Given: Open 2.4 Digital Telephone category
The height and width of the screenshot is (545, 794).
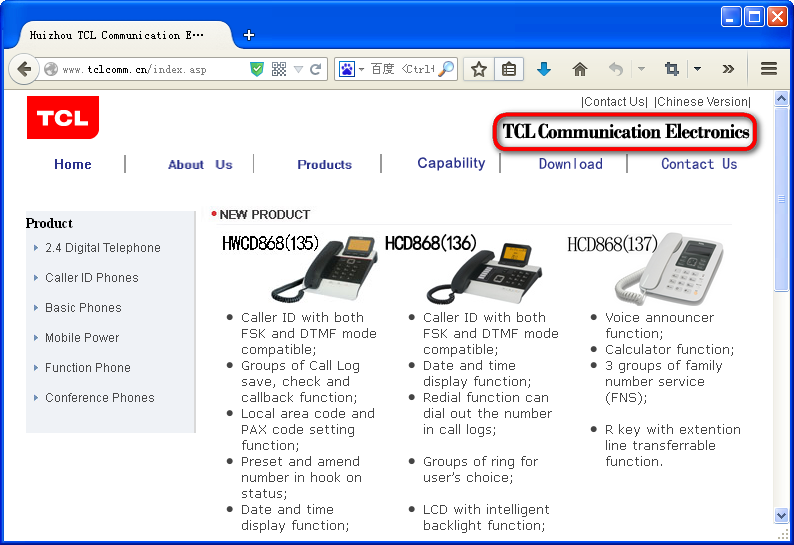Looking at the screenshot, I should point(103,248).
